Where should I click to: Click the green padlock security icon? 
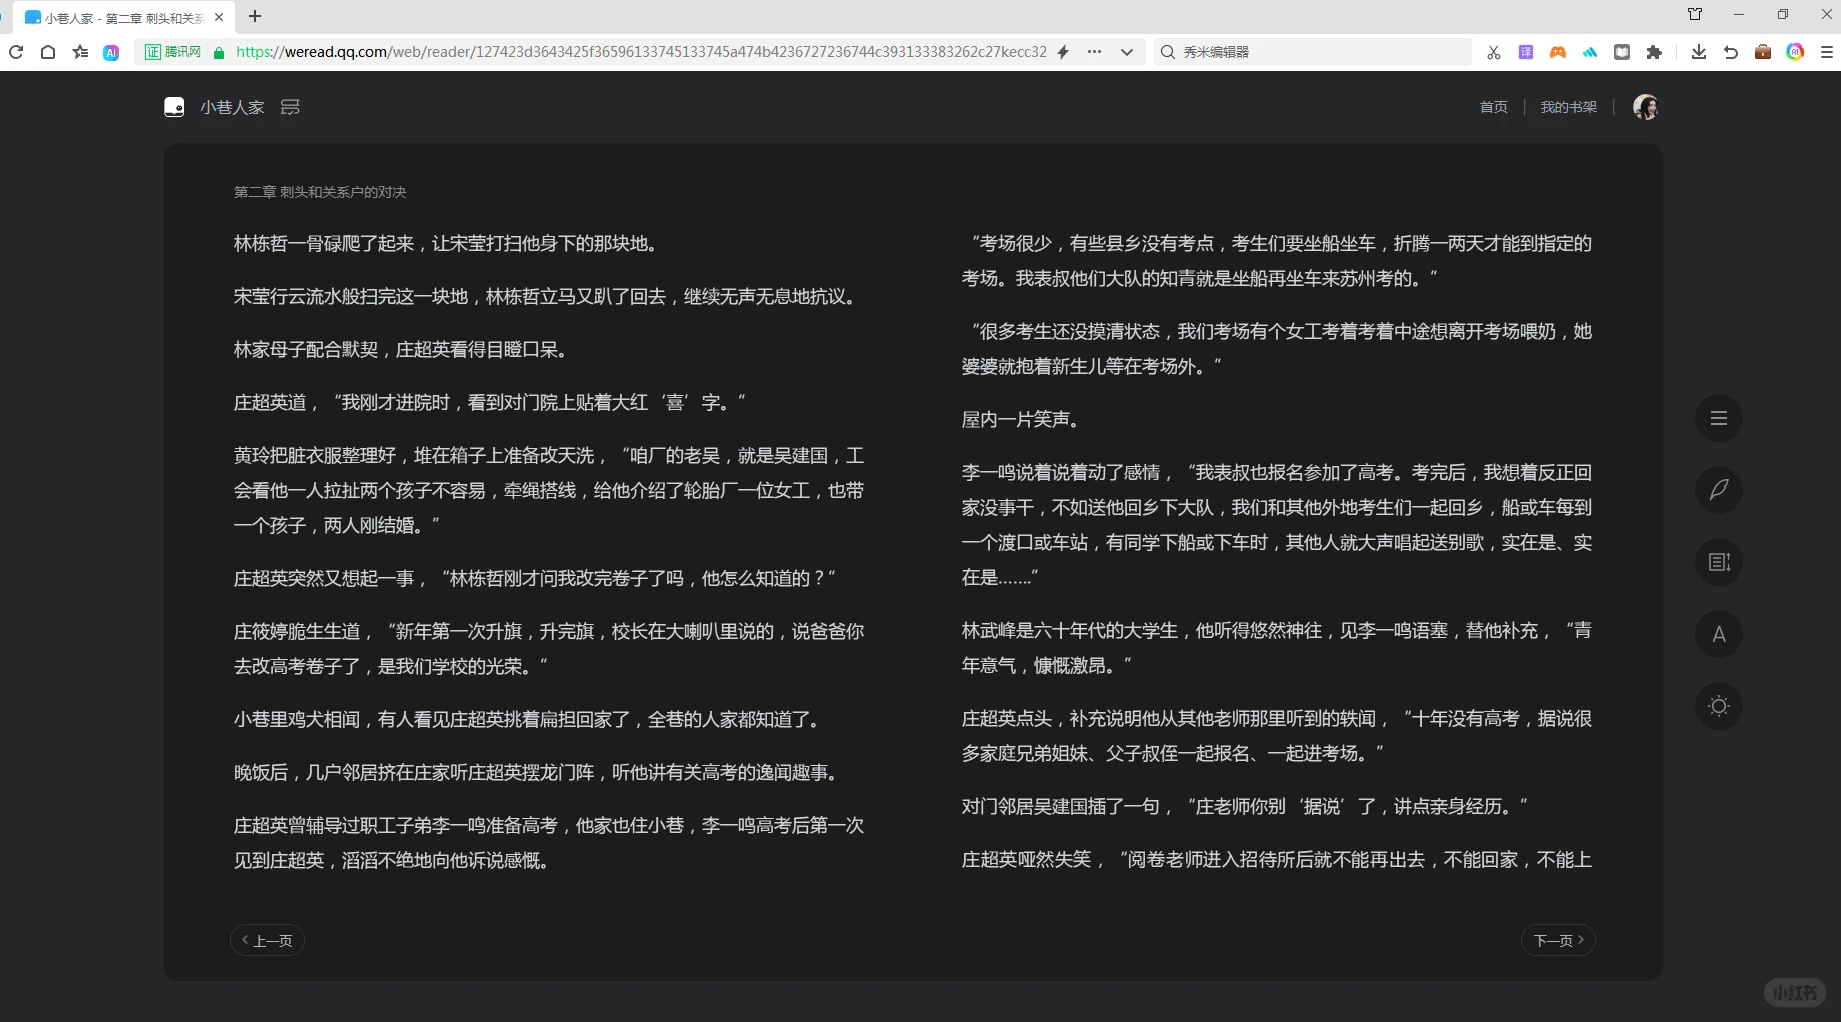tap(219, 52)
